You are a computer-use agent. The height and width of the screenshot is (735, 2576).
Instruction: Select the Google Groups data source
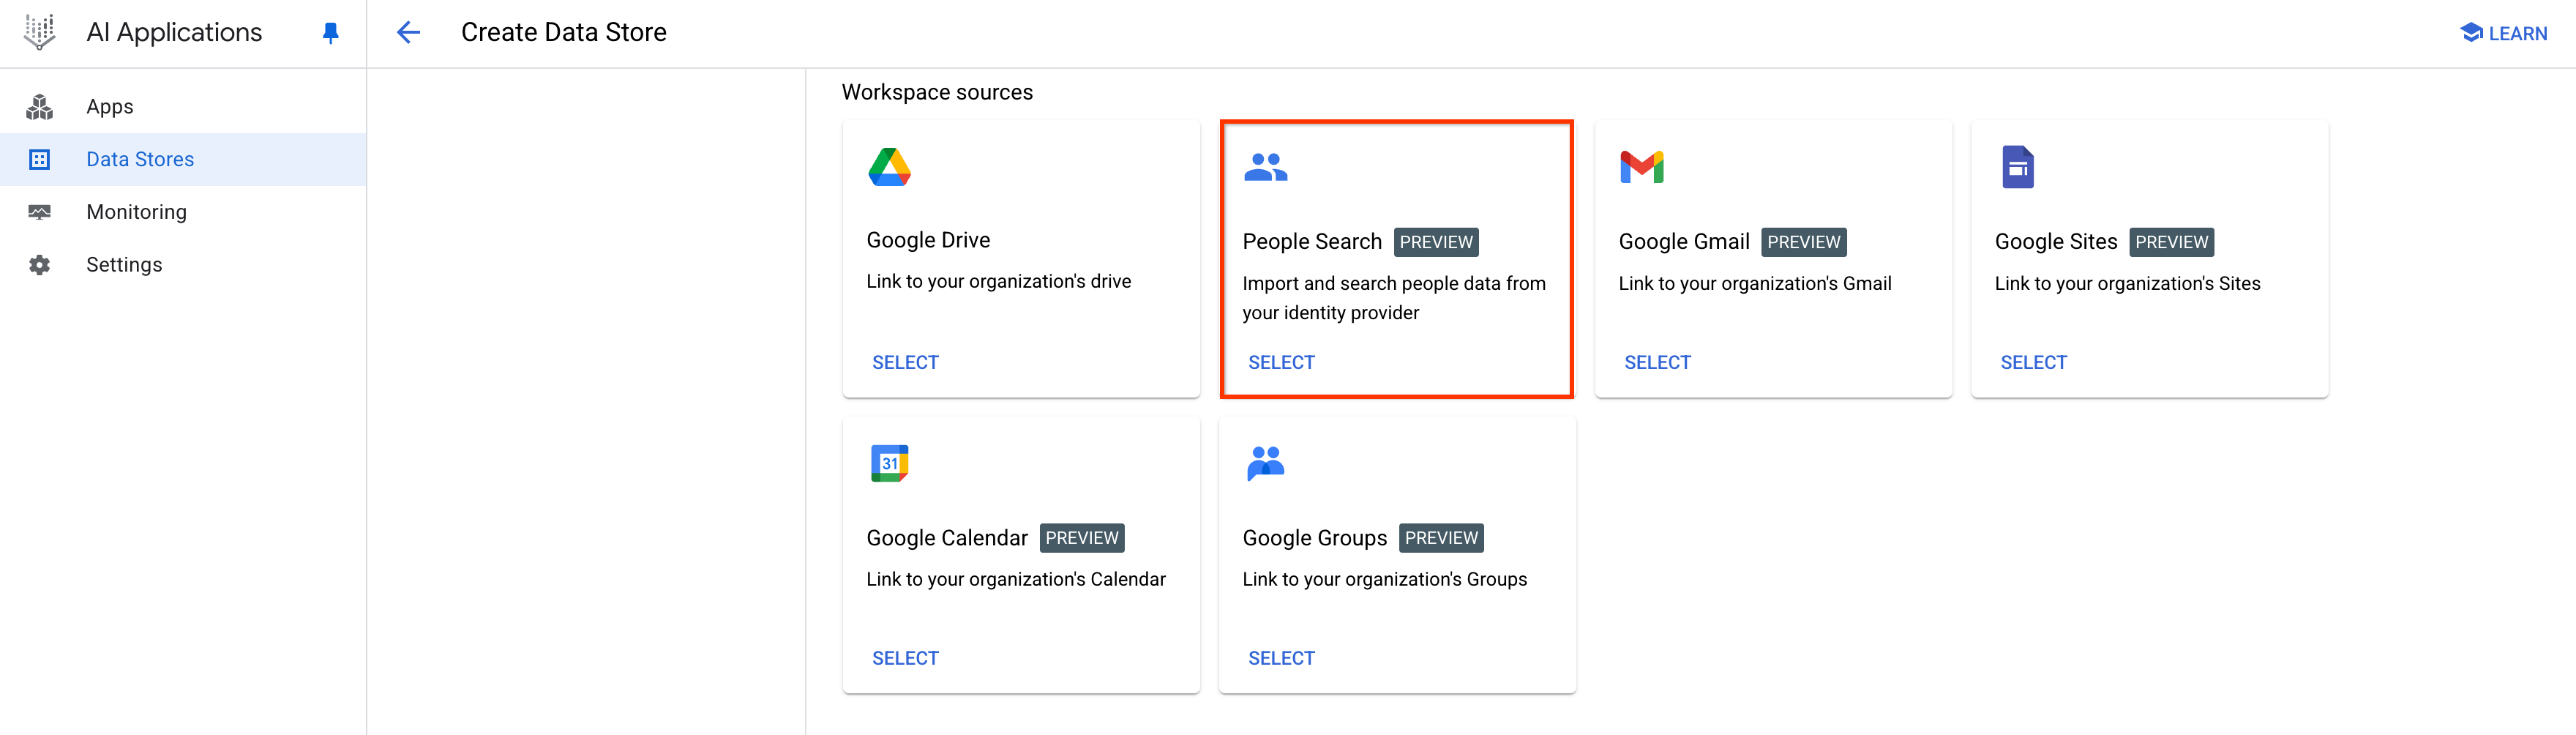coord(1281,657)
